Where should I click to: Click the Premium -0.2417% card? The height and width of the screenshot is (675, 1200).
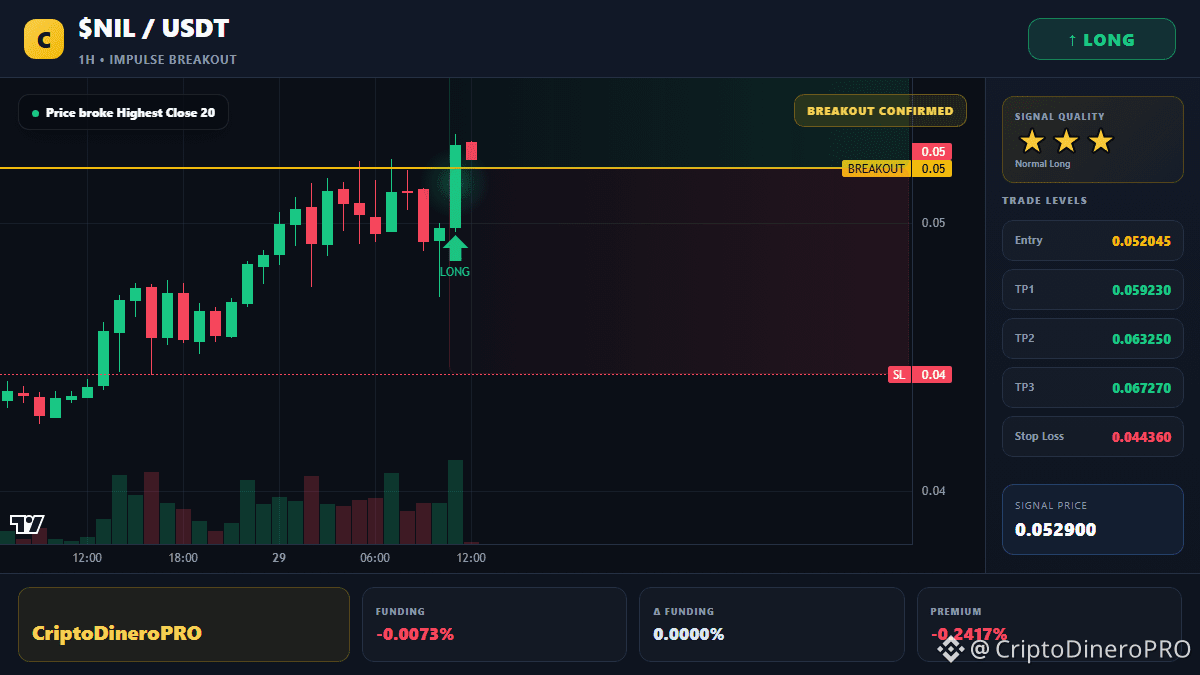tap(1049, 624)
